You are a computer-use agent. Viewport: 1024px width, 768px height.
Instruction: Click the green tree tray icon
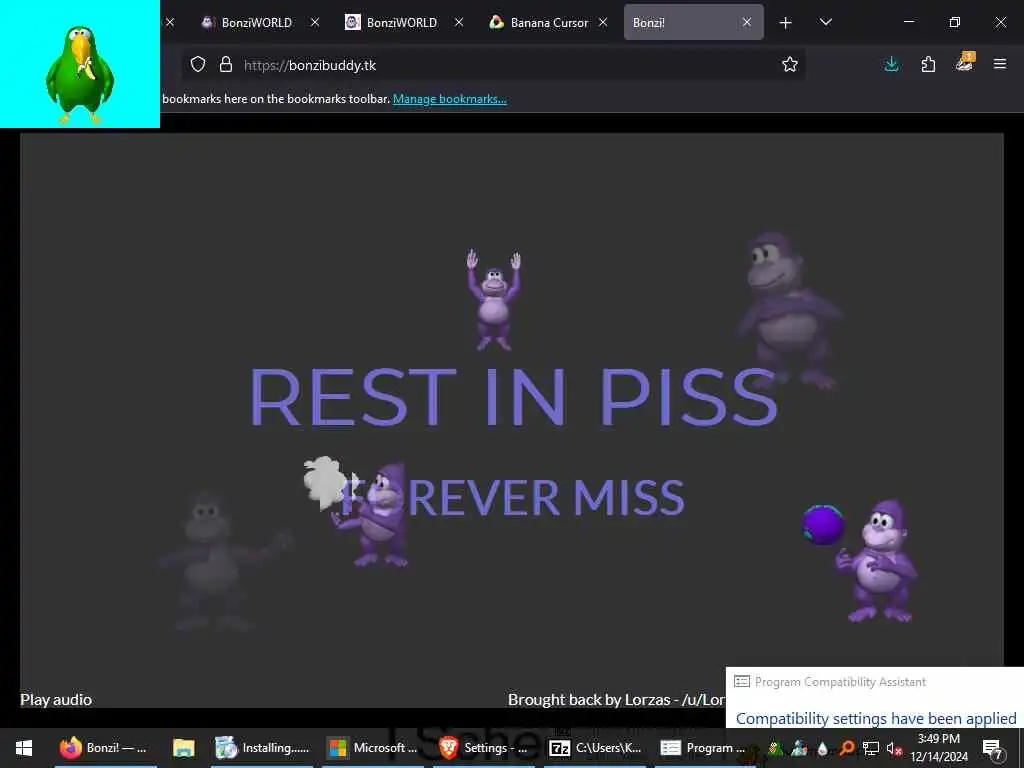pyautogui.click(x=775, y=748)
